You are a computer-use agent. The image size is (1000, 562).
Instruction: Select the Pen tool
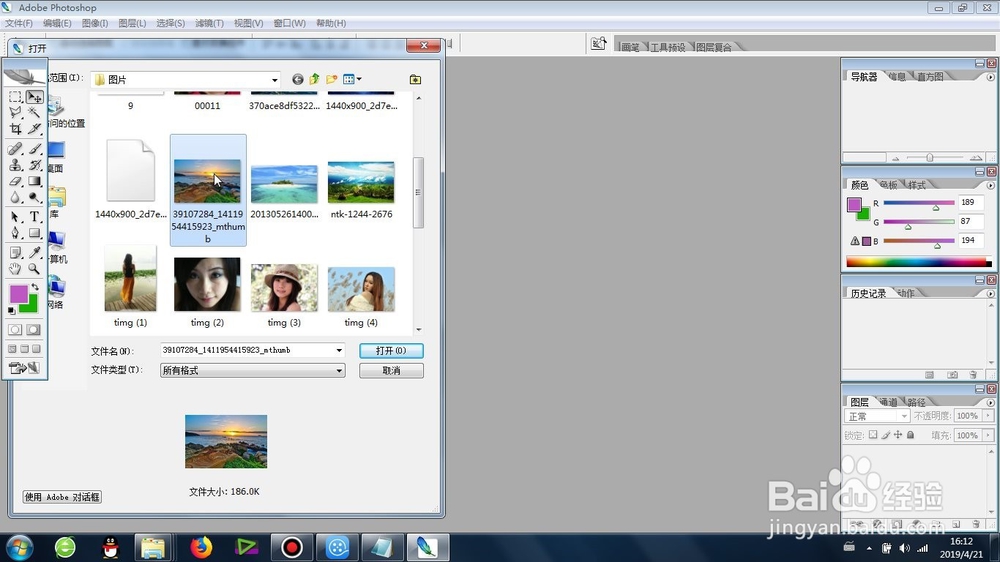pyautogui.click(x=15, y=233)
